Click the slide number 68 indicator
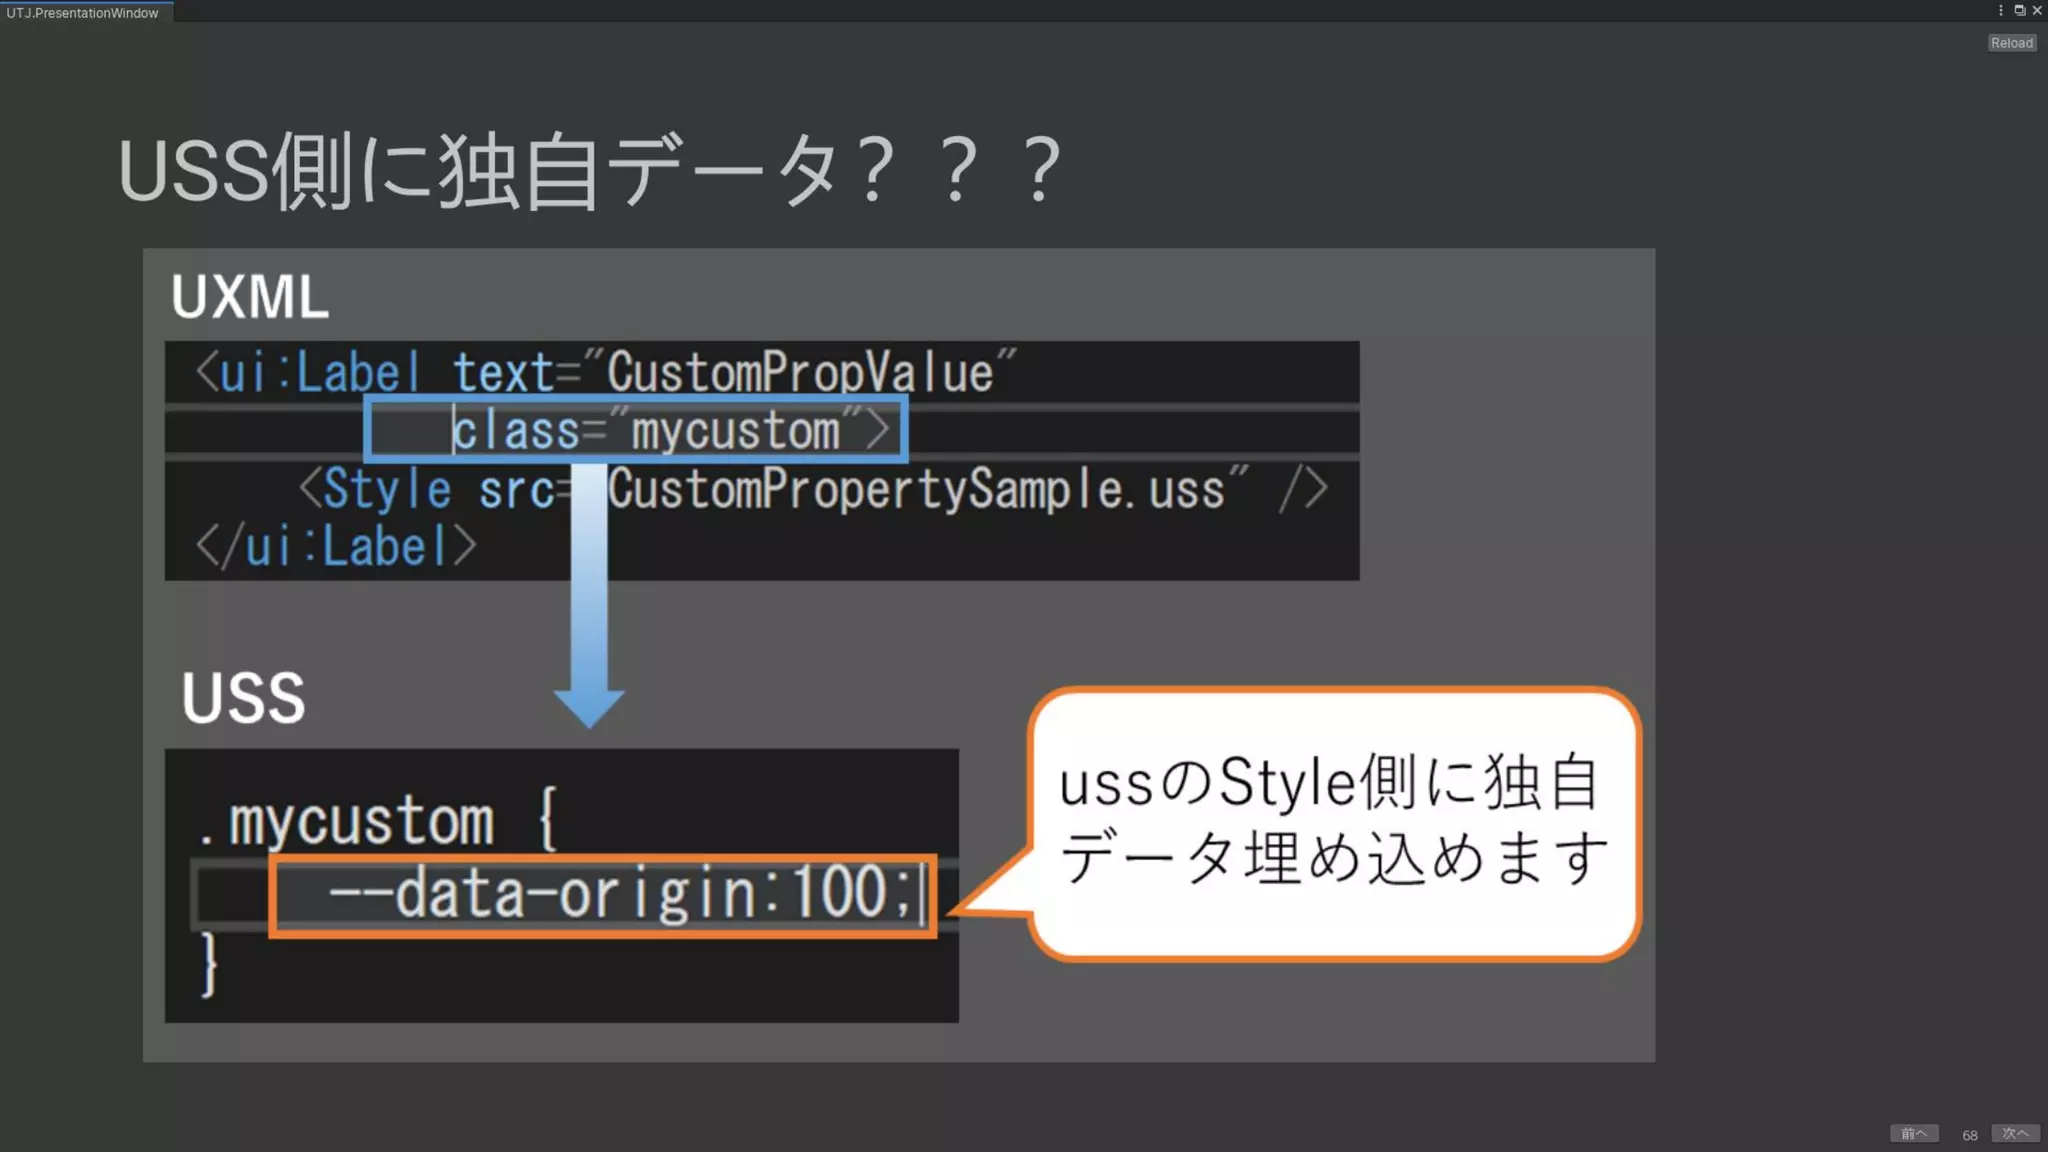The width and height of the screenshot is (2048, 1152). 1969,1135
